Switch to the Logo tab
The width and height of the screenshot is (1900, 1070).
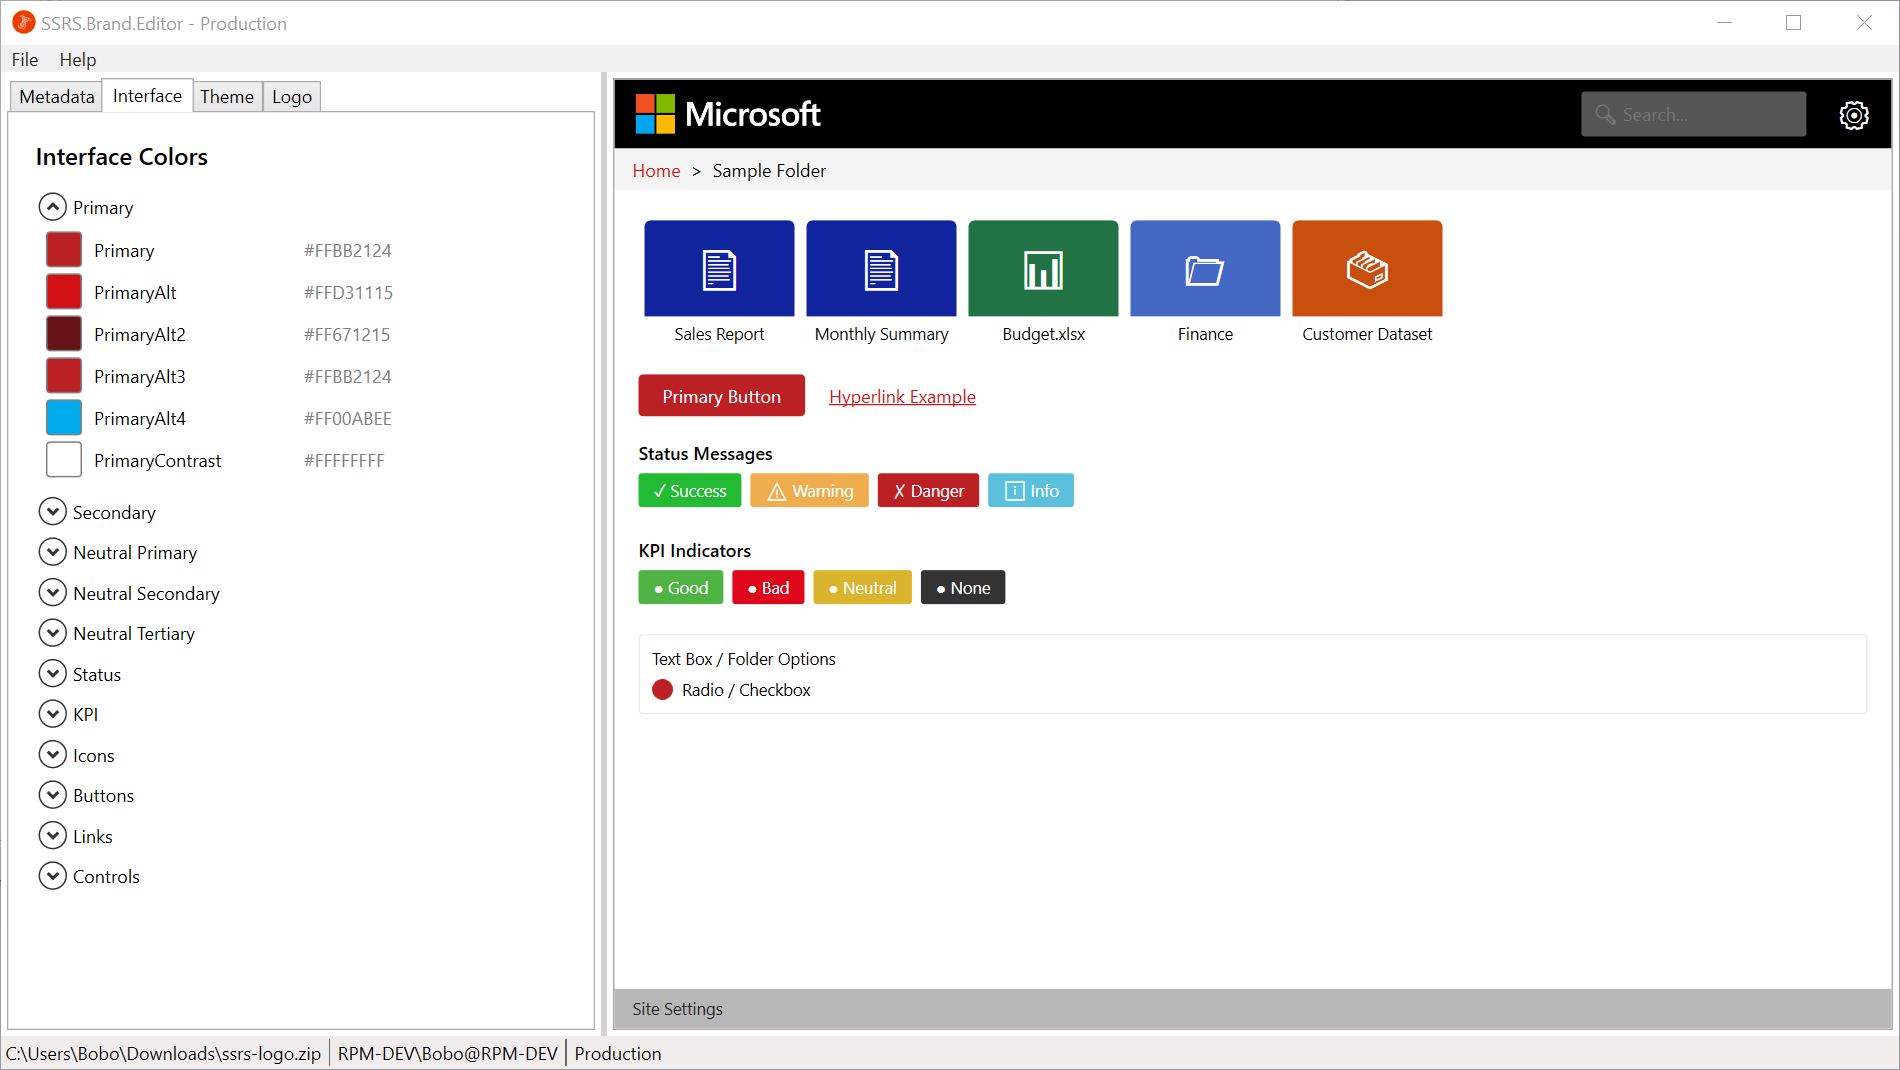tap(292, 97)
